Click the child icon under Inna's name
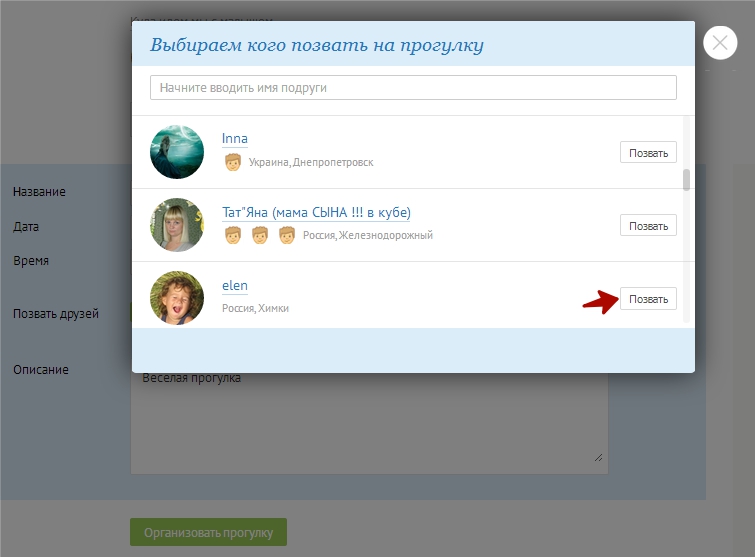Screen dimensions: 755x557 233,162
